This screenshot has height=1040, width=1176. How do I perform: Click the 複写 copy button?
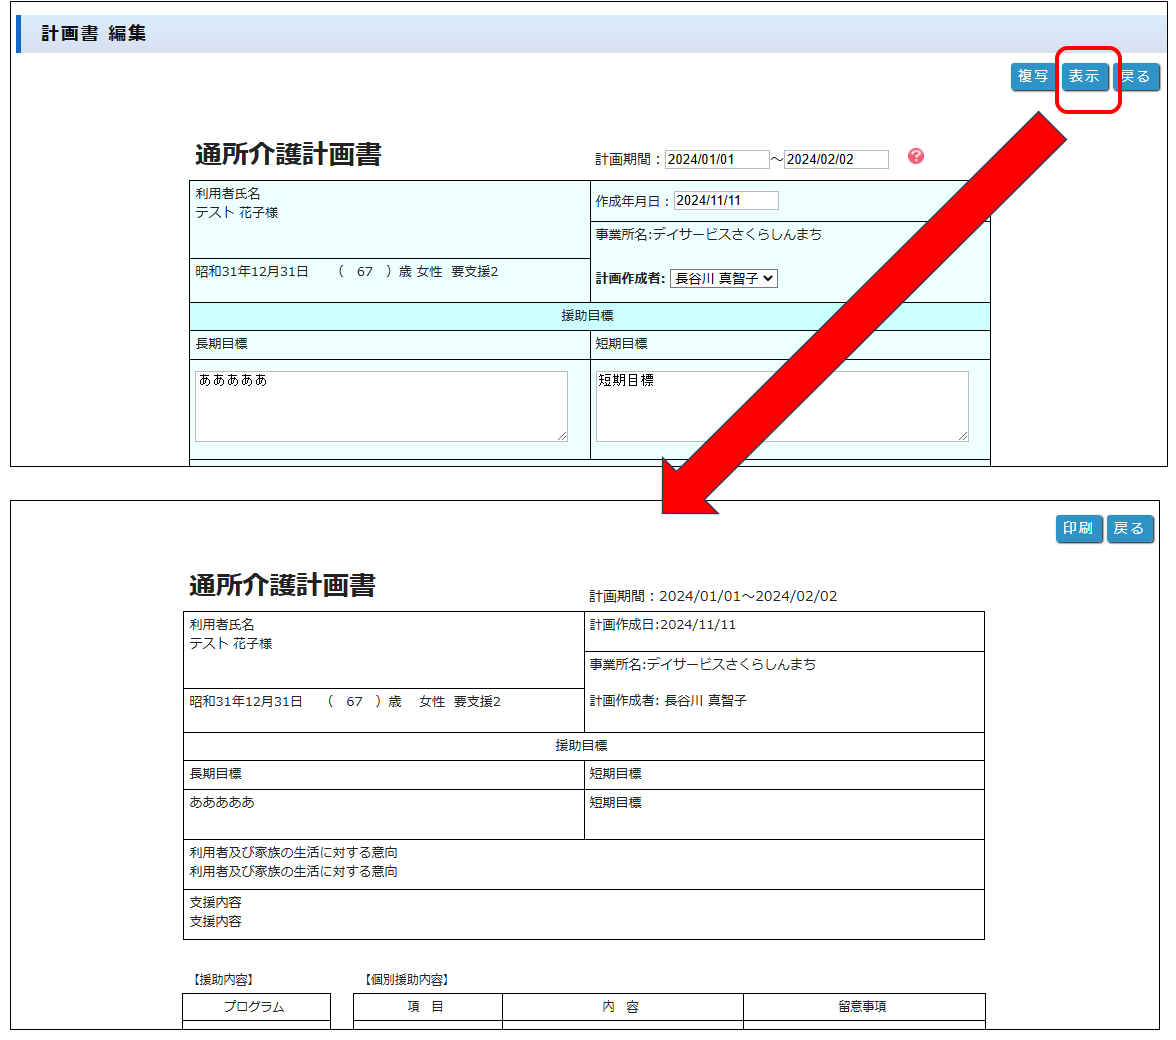tap(1033, 76)
